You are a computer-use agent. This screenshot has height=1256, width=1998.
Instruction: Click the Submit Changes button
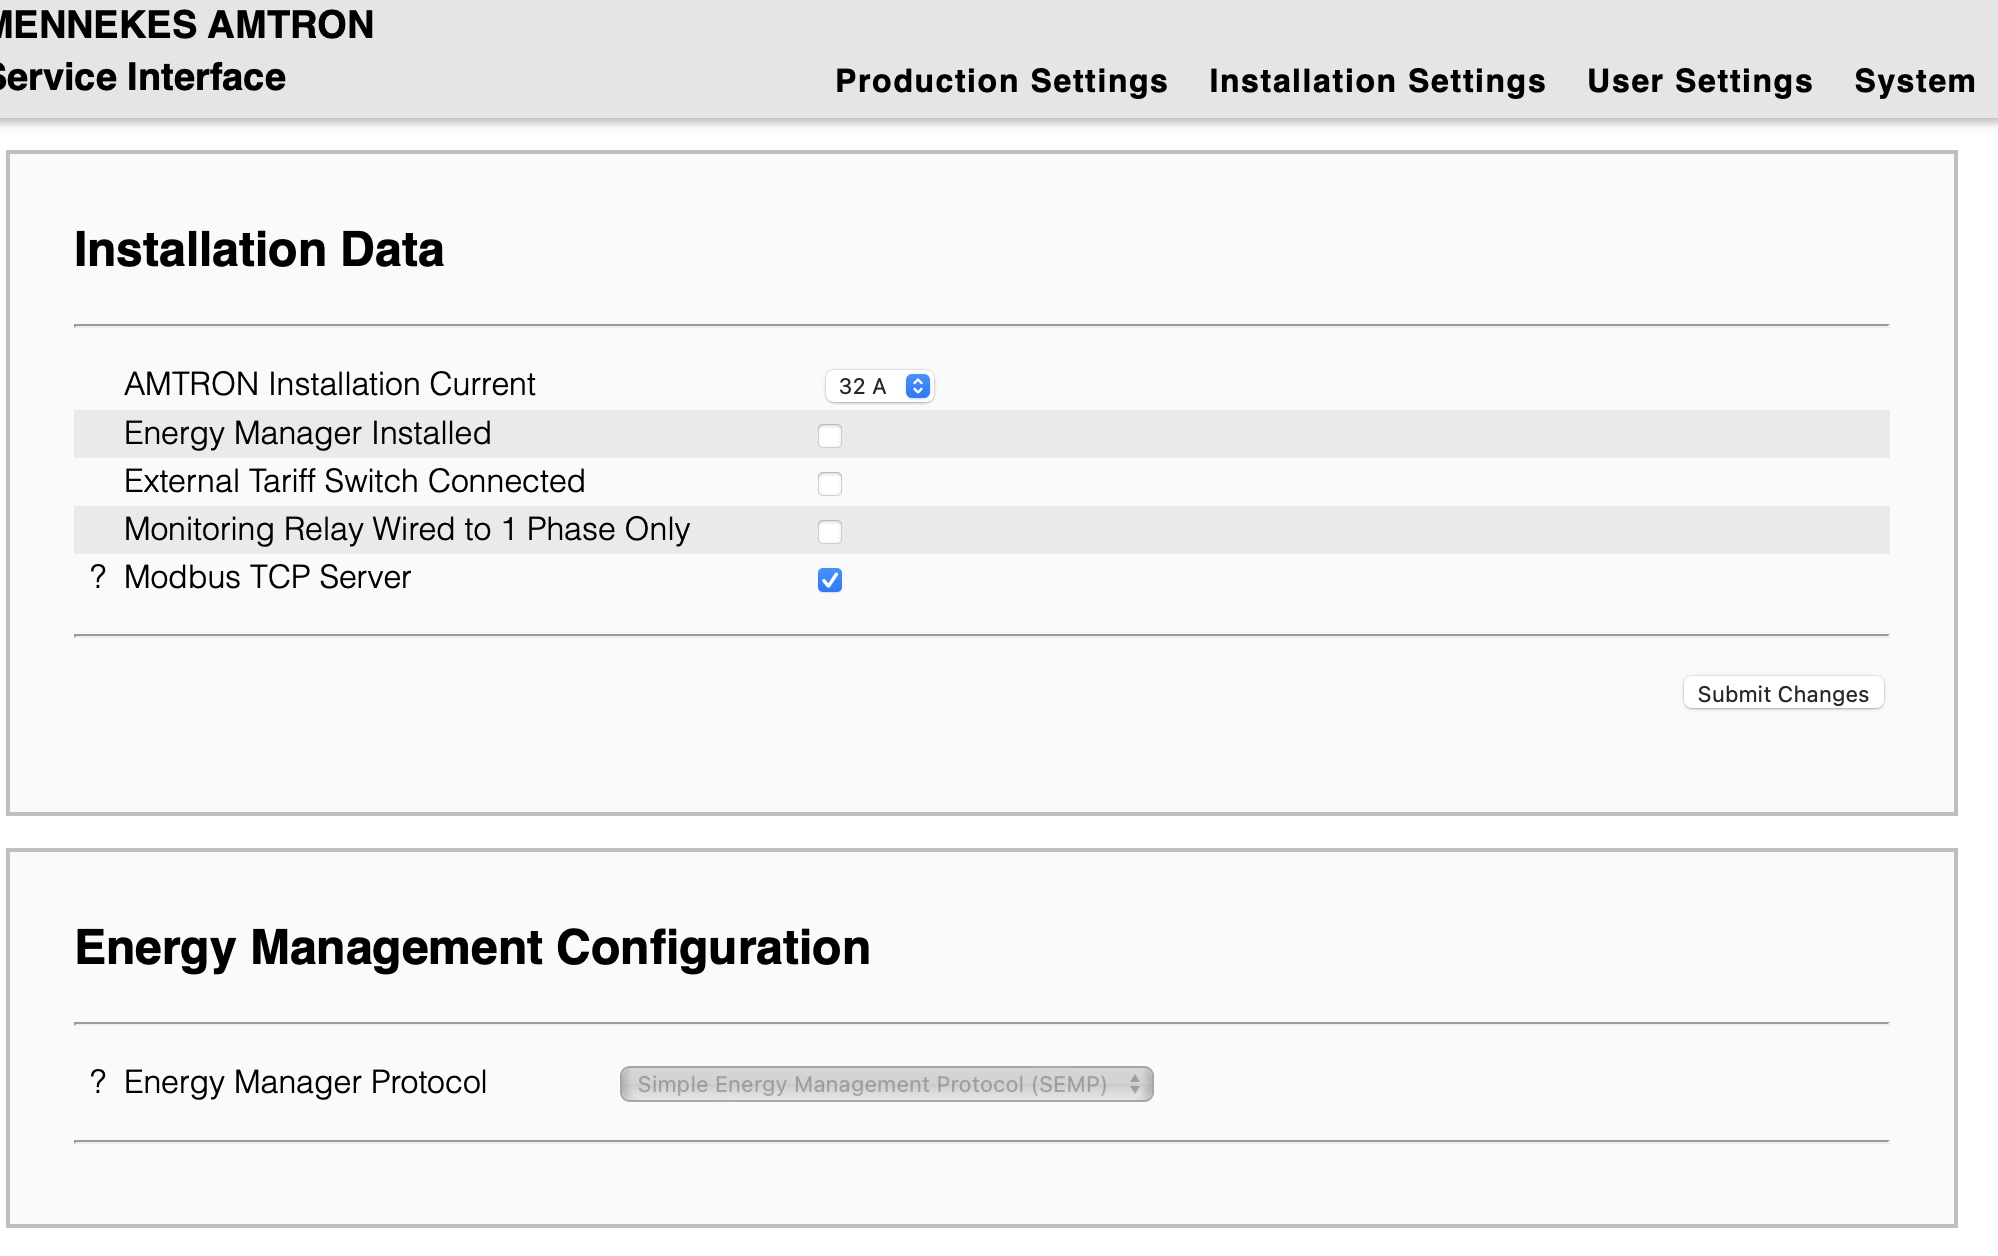1783,693
